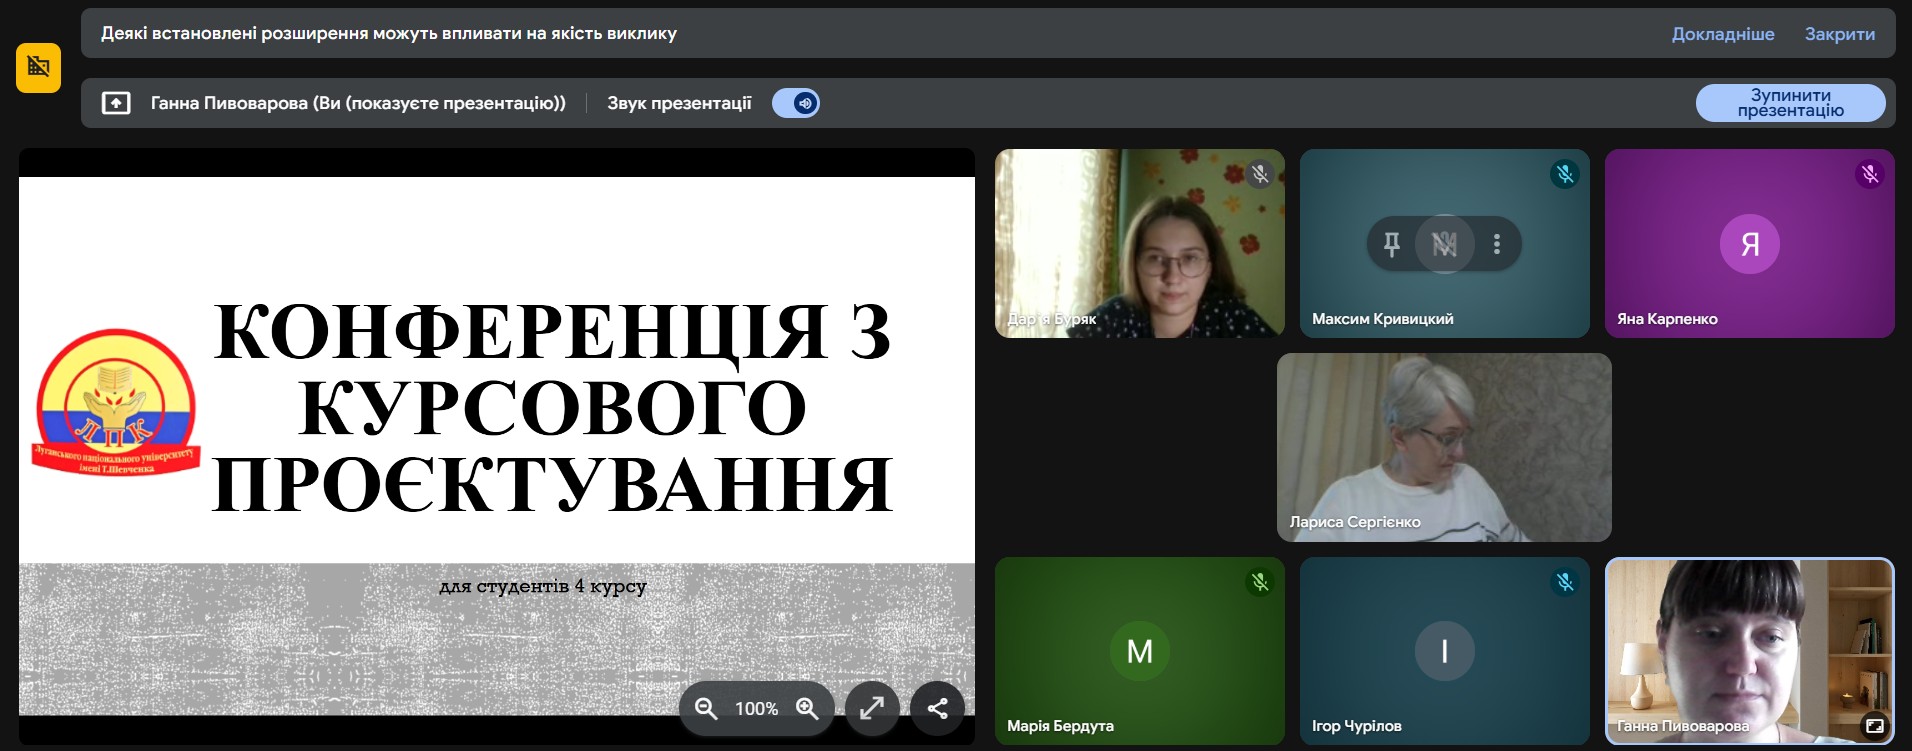
Task: Click the center mute icon on Максим's tile
Action: (x=1444, y=244)
